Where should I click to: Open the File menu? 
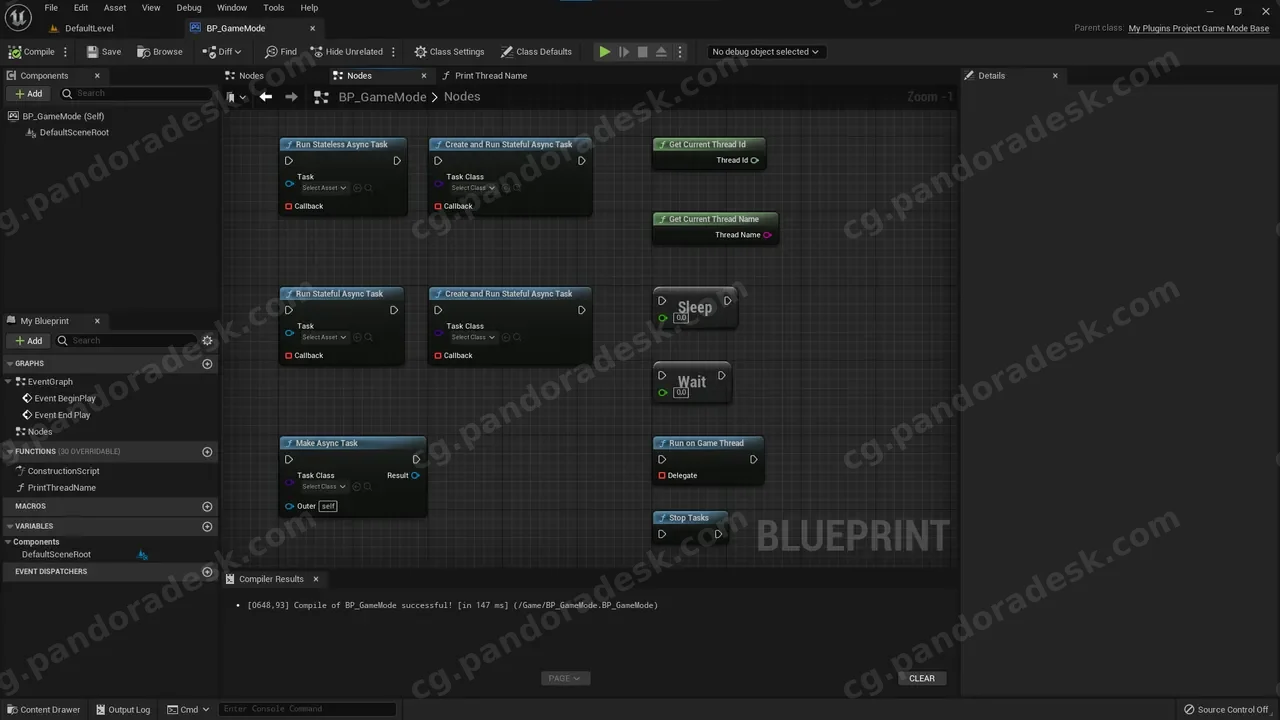[51, 8]
